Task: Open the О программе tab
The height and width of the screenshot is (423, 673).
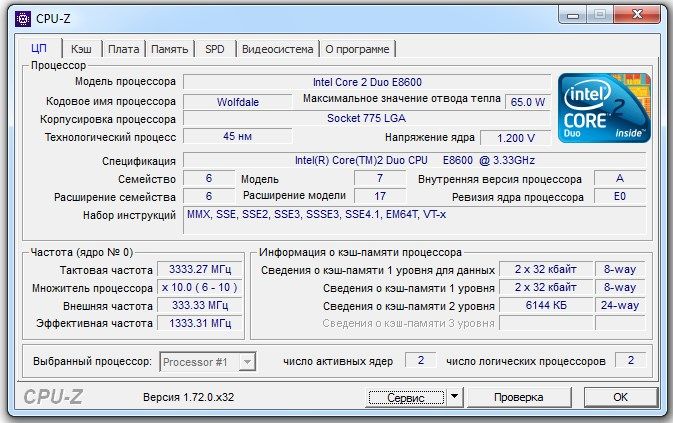Action: 357,49
